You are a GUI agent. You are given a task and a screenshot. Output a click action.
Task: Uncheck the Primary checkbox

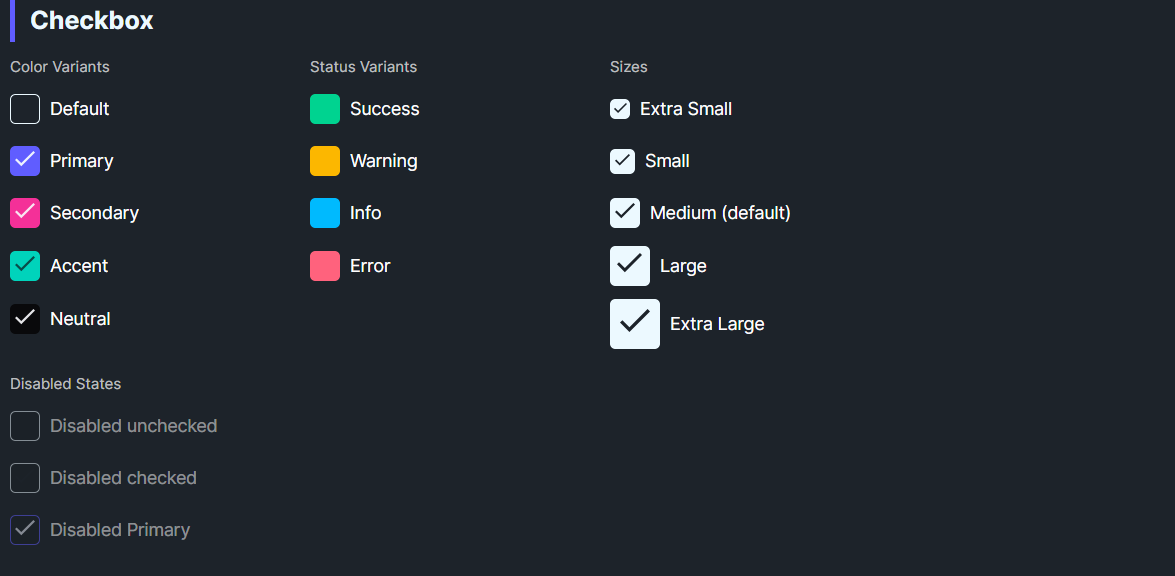click(x=25, y=160)
